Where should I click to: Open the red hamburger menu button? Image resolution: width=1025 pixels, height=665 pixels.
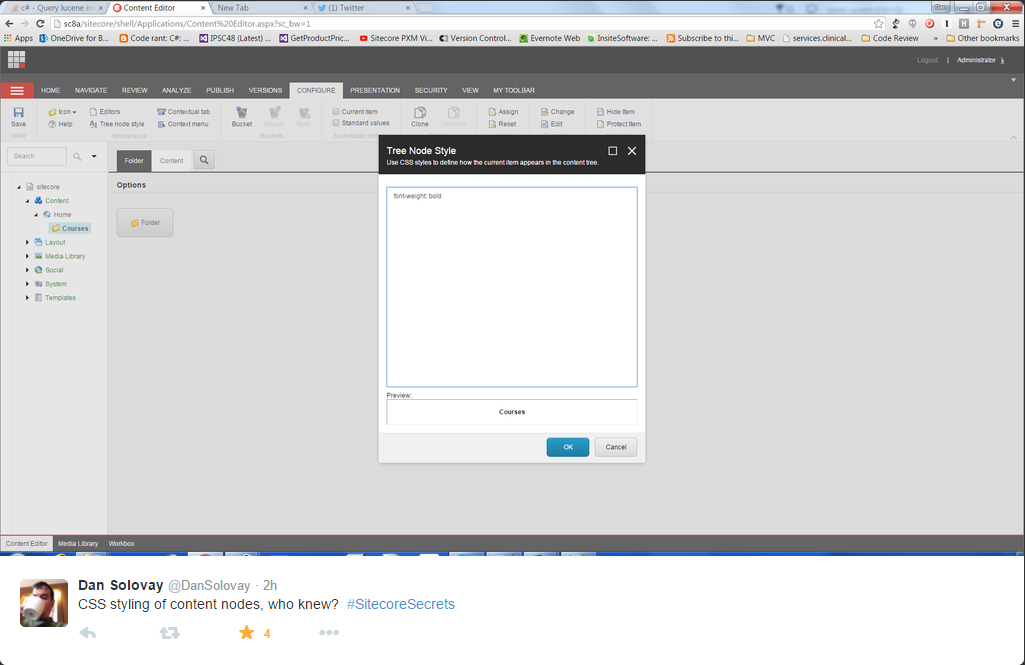coord(17,90)
